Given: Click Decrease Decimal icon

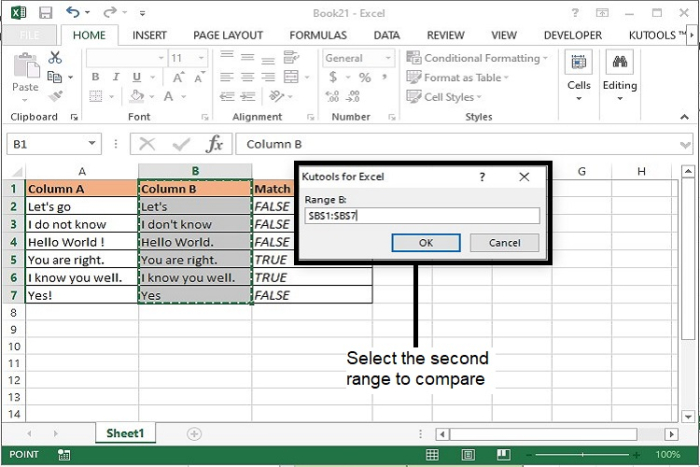Looking at the screenshot, I should tap(353, 96).
